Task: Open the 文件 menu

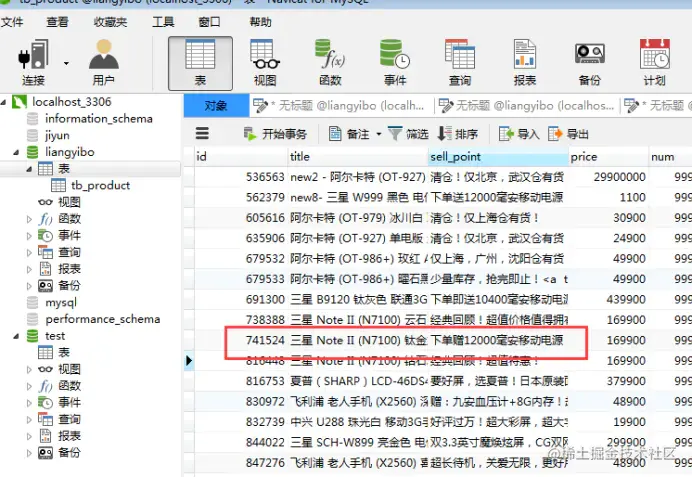Action: tap(12, 22)
